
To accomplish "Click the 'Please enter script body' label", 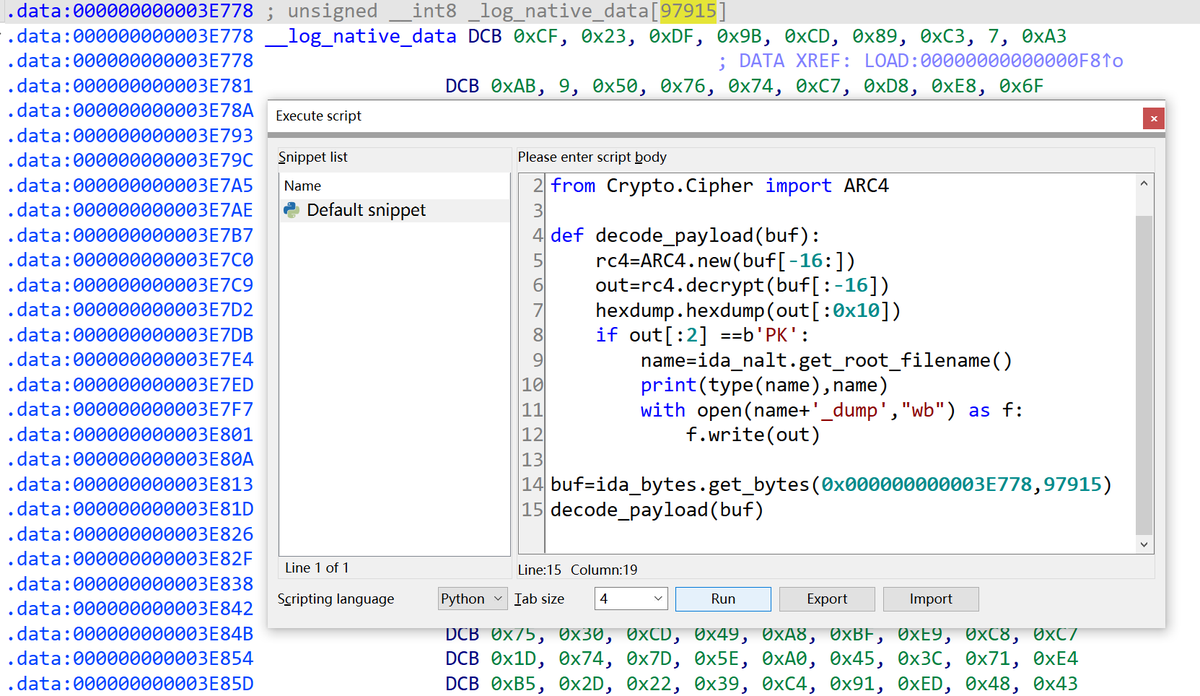I will click(592, 157).
